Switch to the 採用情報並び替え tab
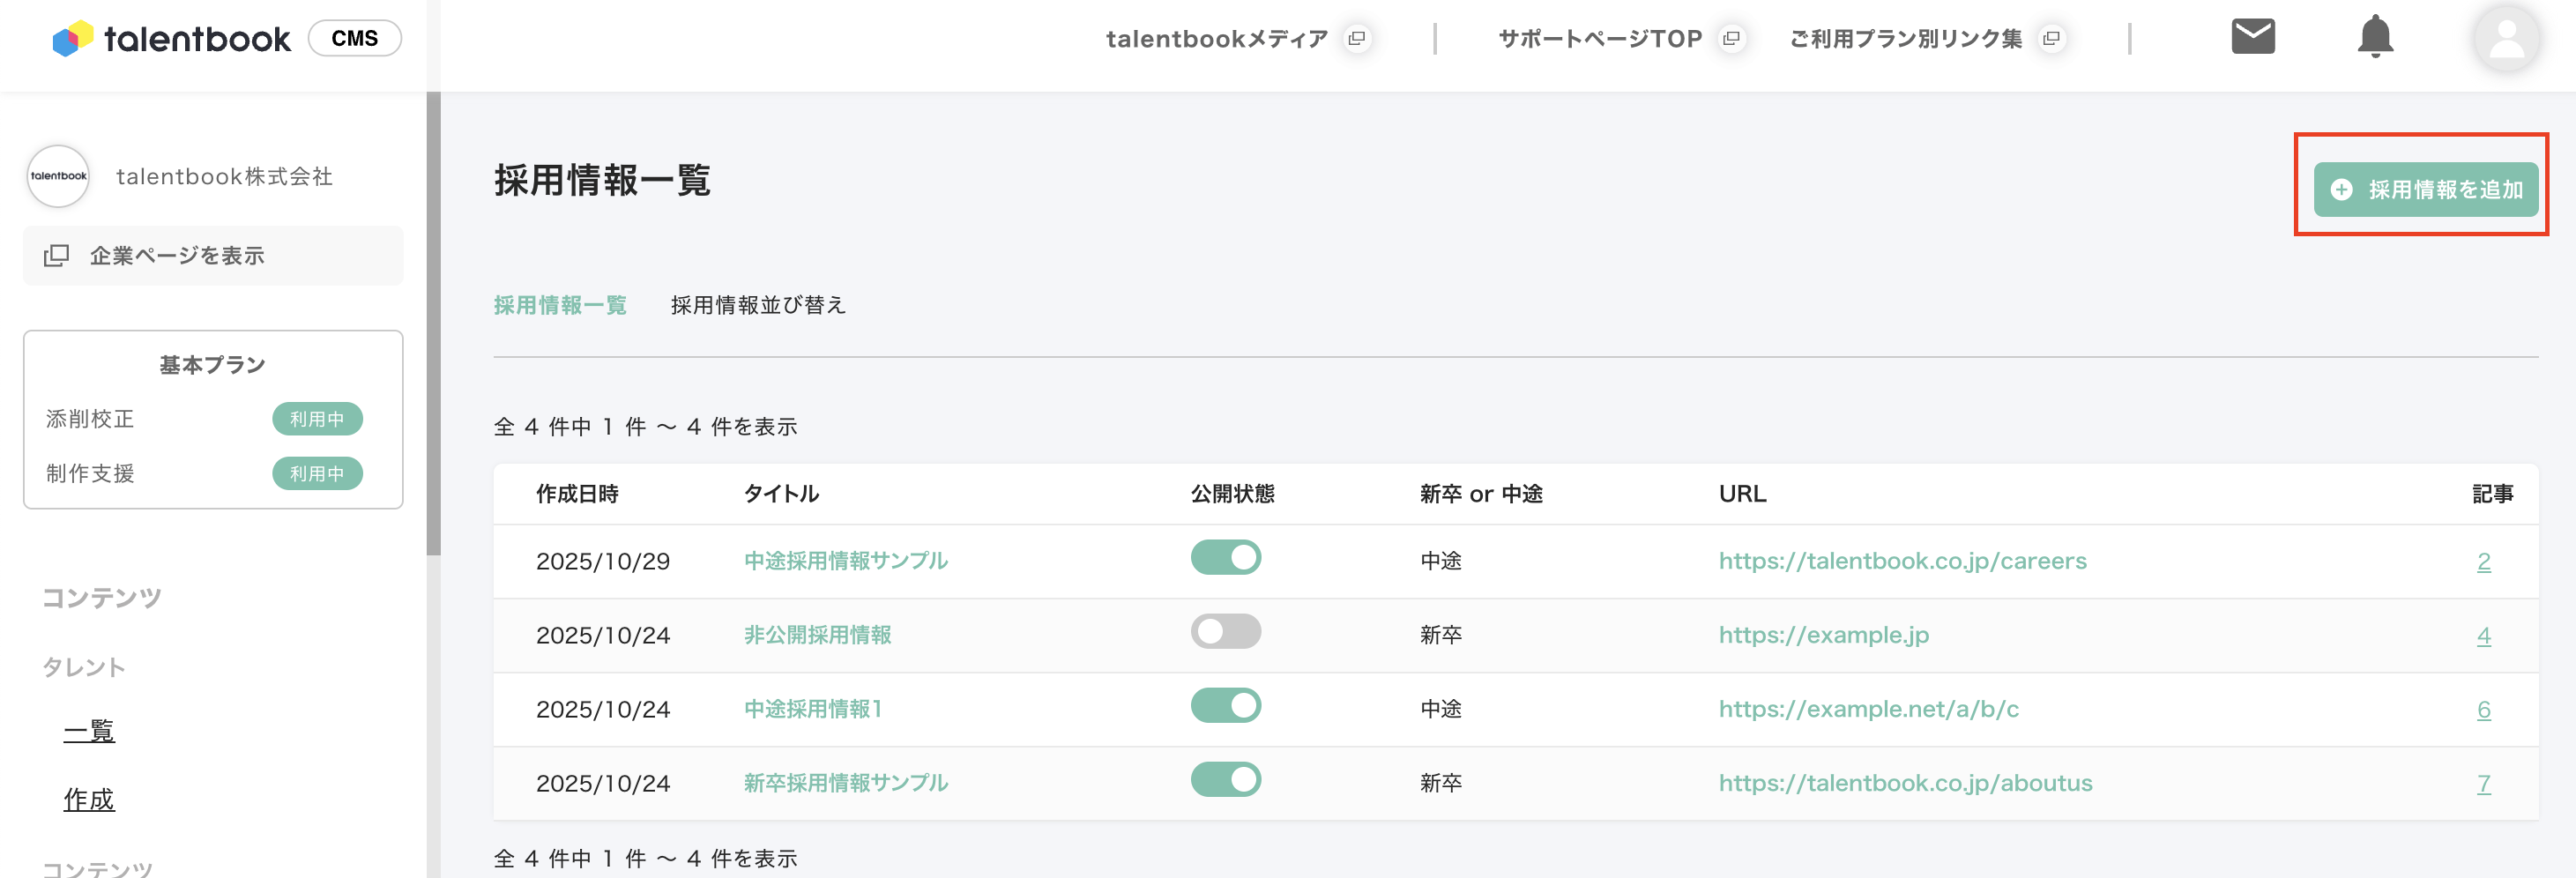 point(757,305)
